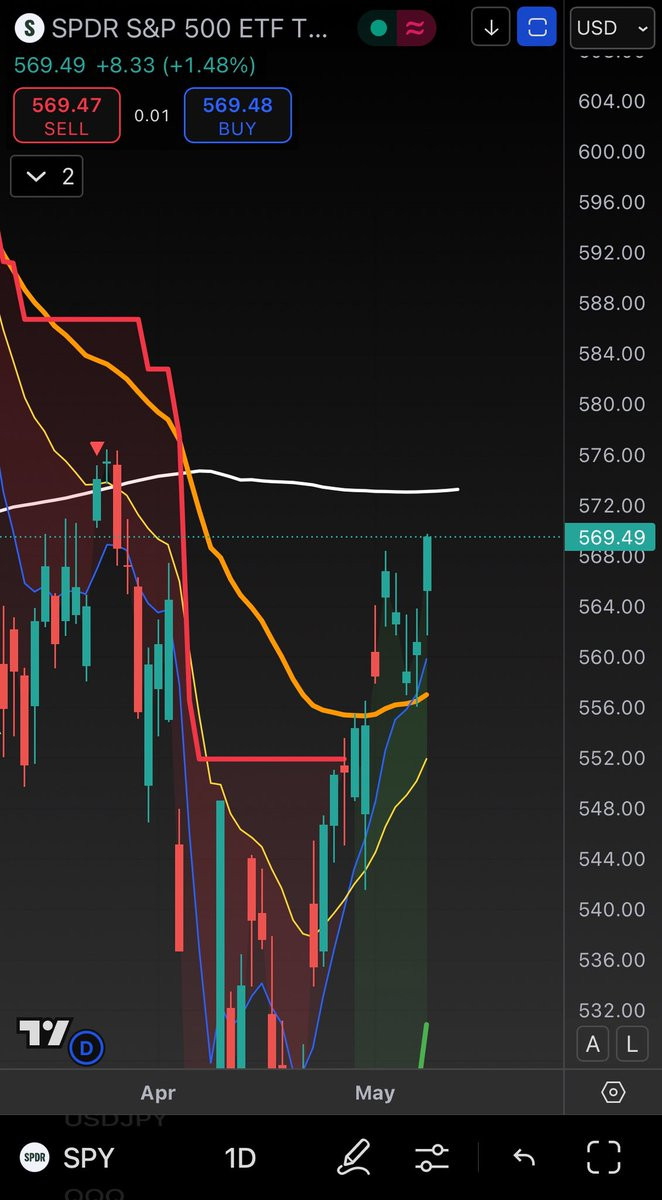Click the down arrow download icon
The image size is (662, 1200).
pyautogui.click(x=491, y=28)
